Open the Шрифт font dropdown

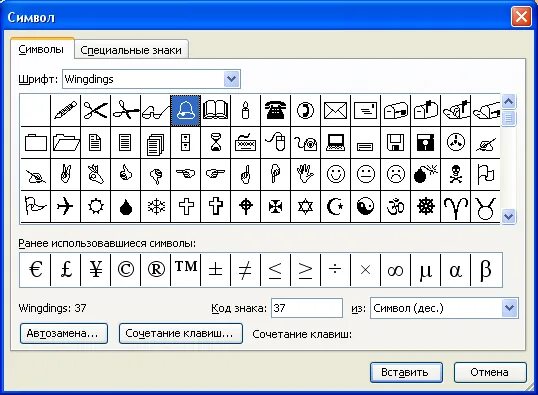click(232, 79)
